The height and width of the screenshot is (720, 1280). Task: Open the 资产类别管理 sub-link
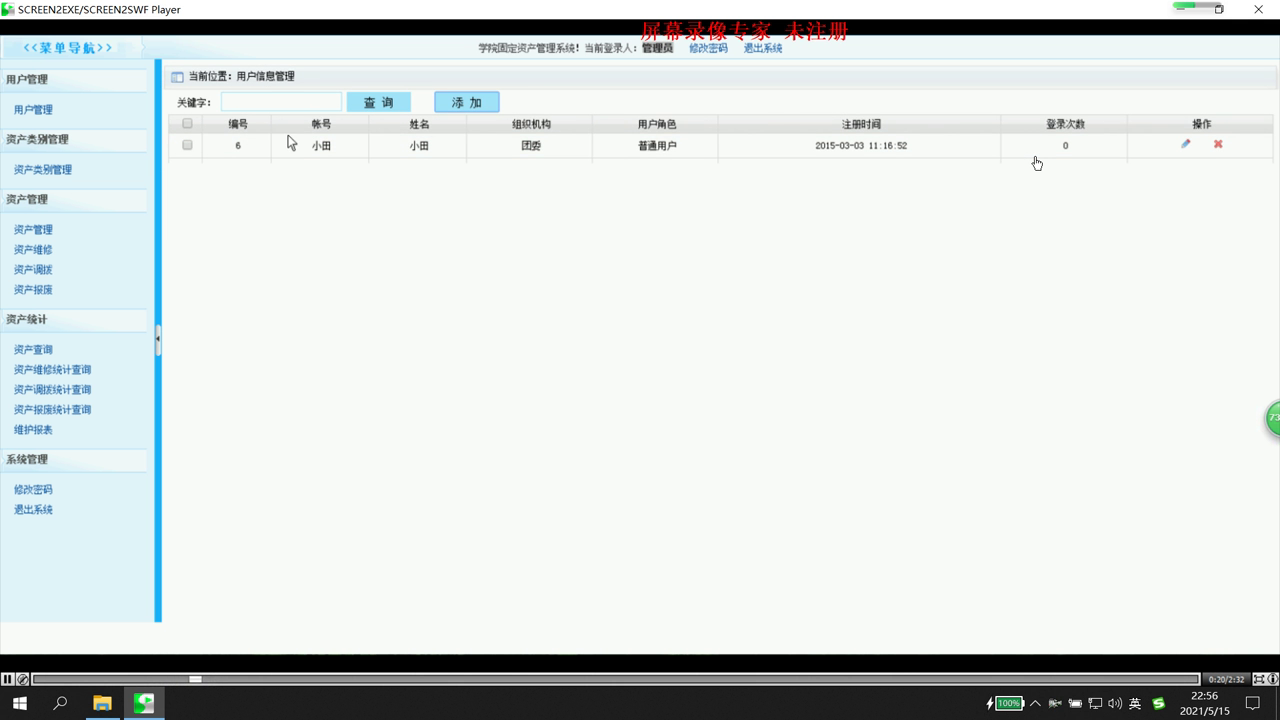[43, 170]
